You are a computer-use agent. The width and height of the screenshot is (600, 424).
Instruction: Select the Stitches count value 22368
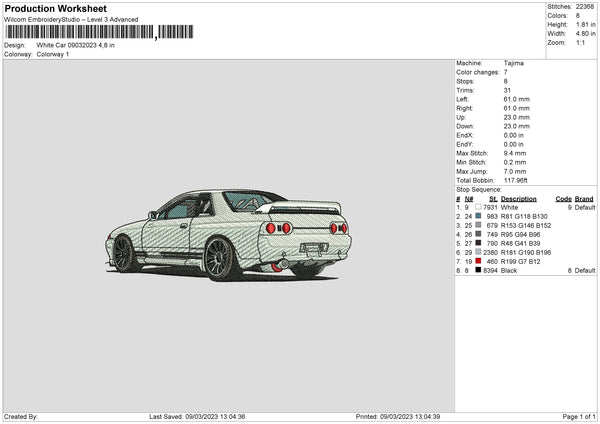(587, 6)
